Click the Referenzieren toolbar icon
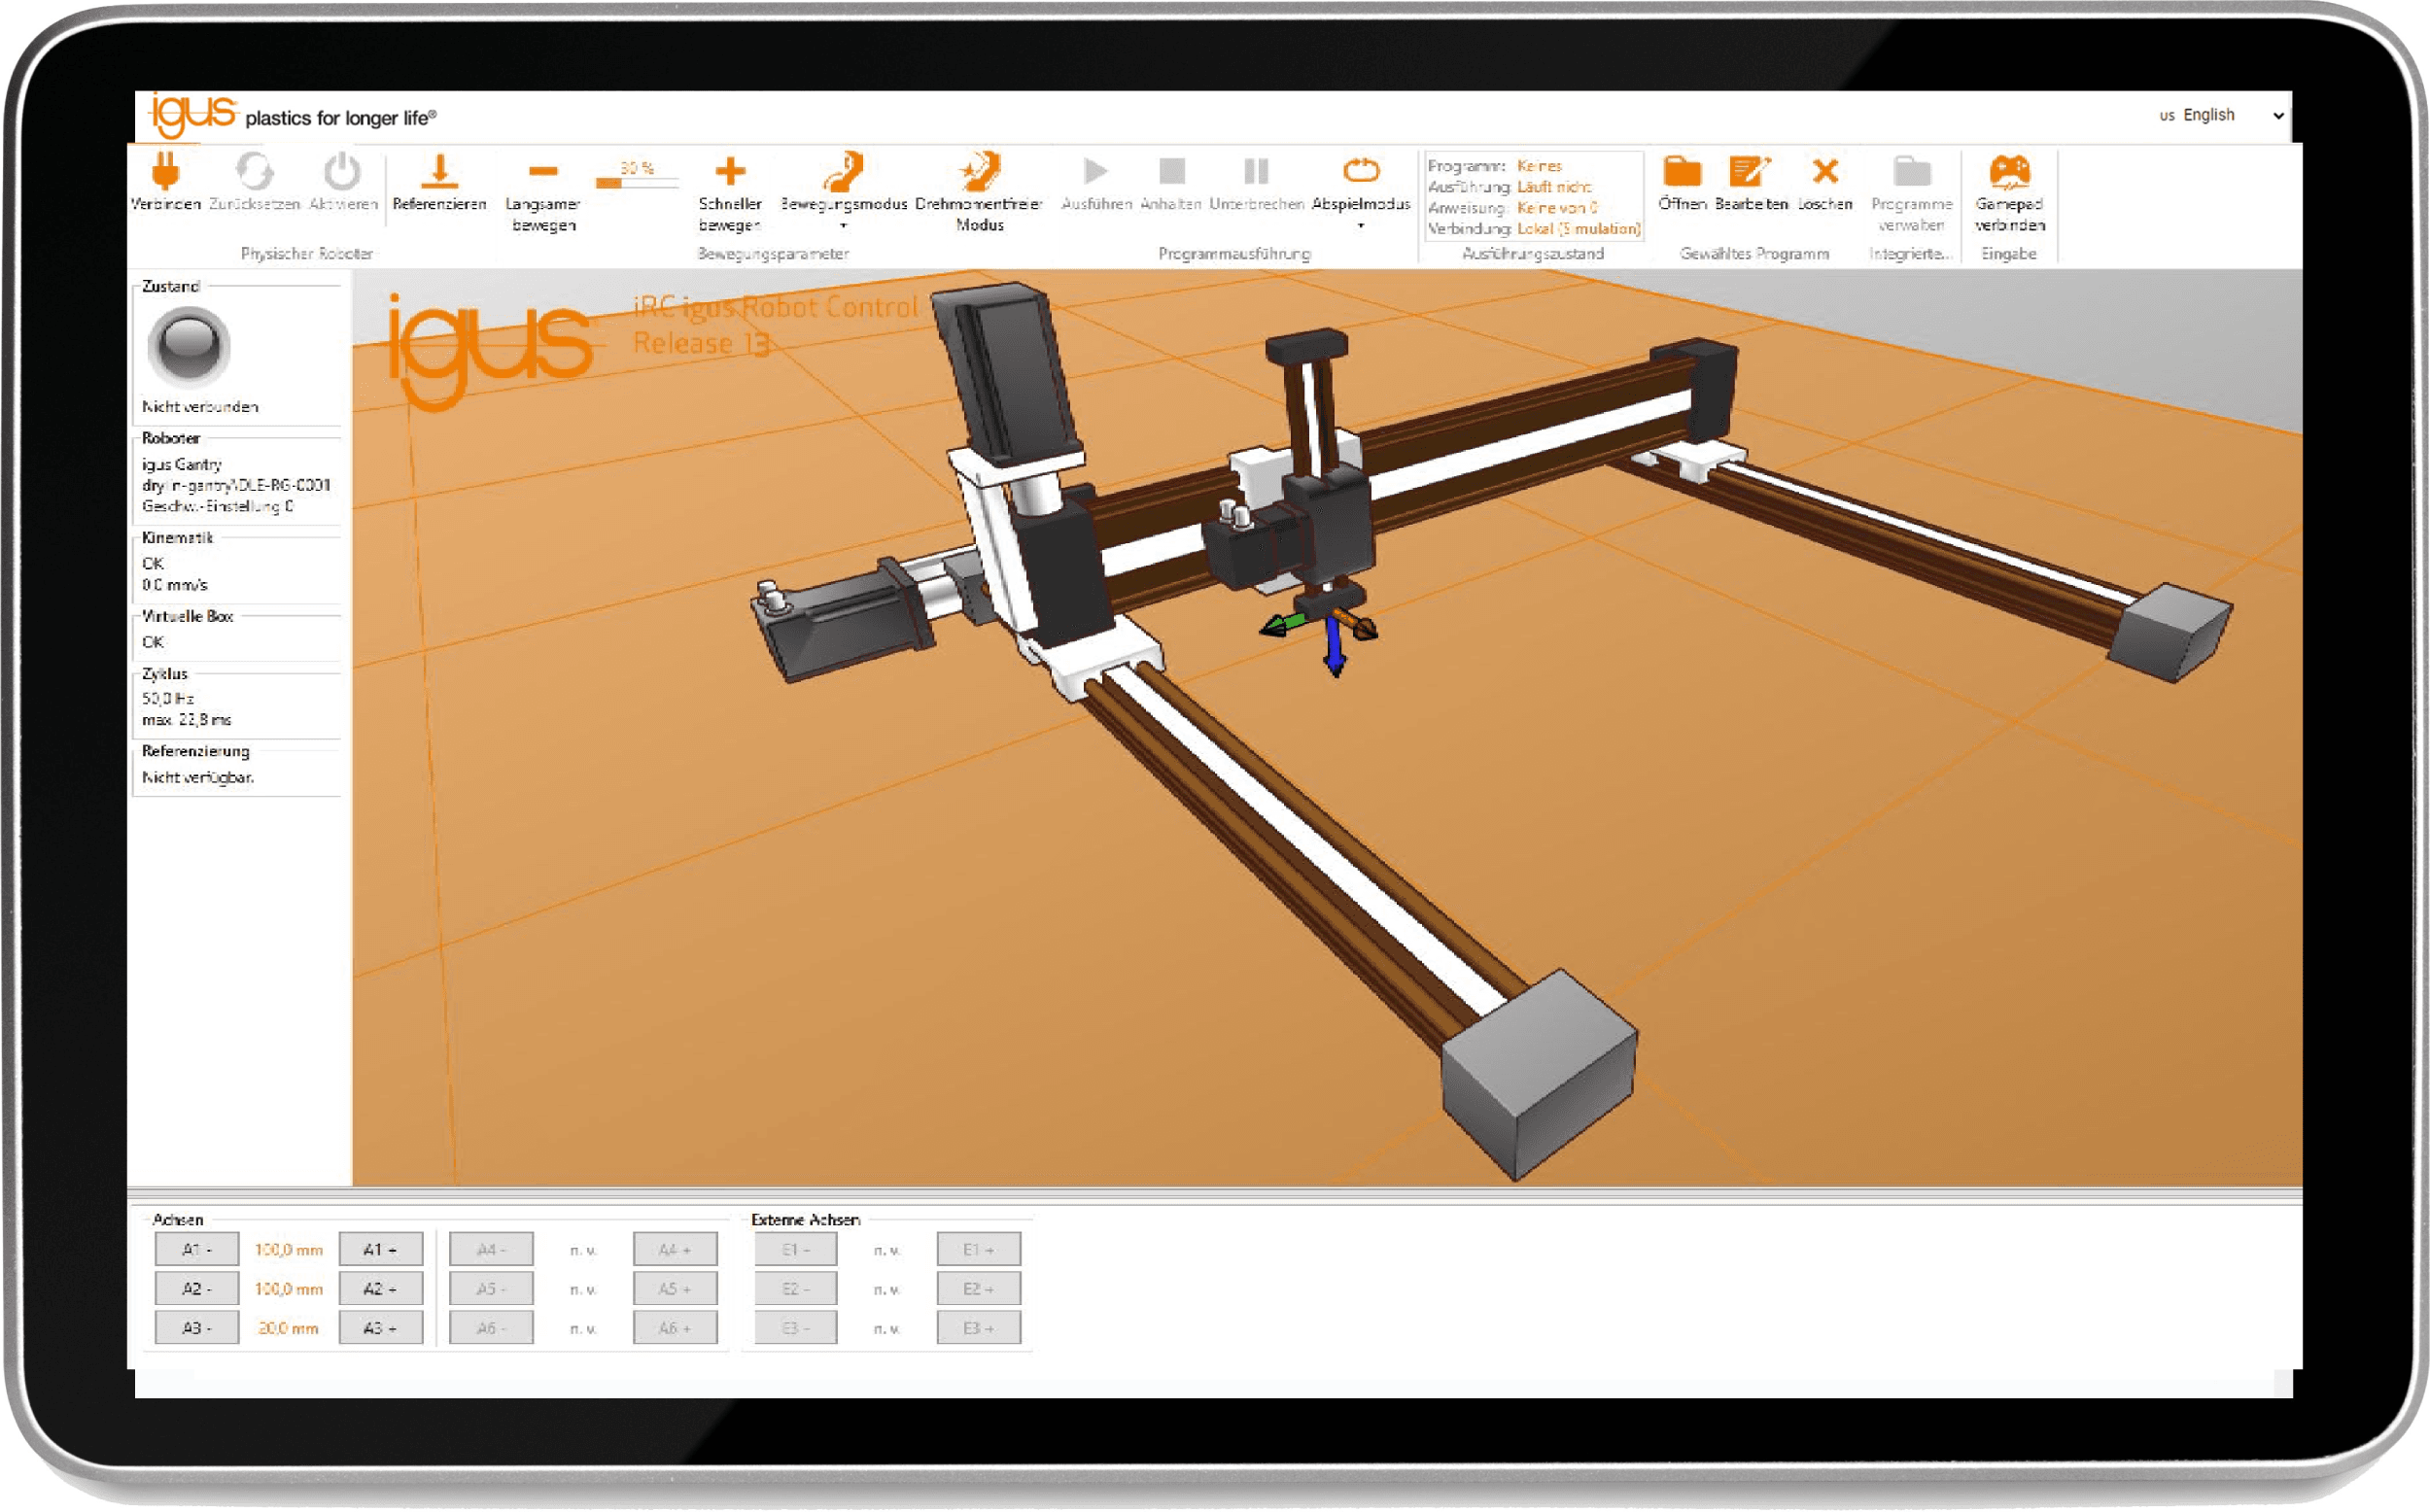The width and height of the screenshot is (2430, 1512). [439, 172]
